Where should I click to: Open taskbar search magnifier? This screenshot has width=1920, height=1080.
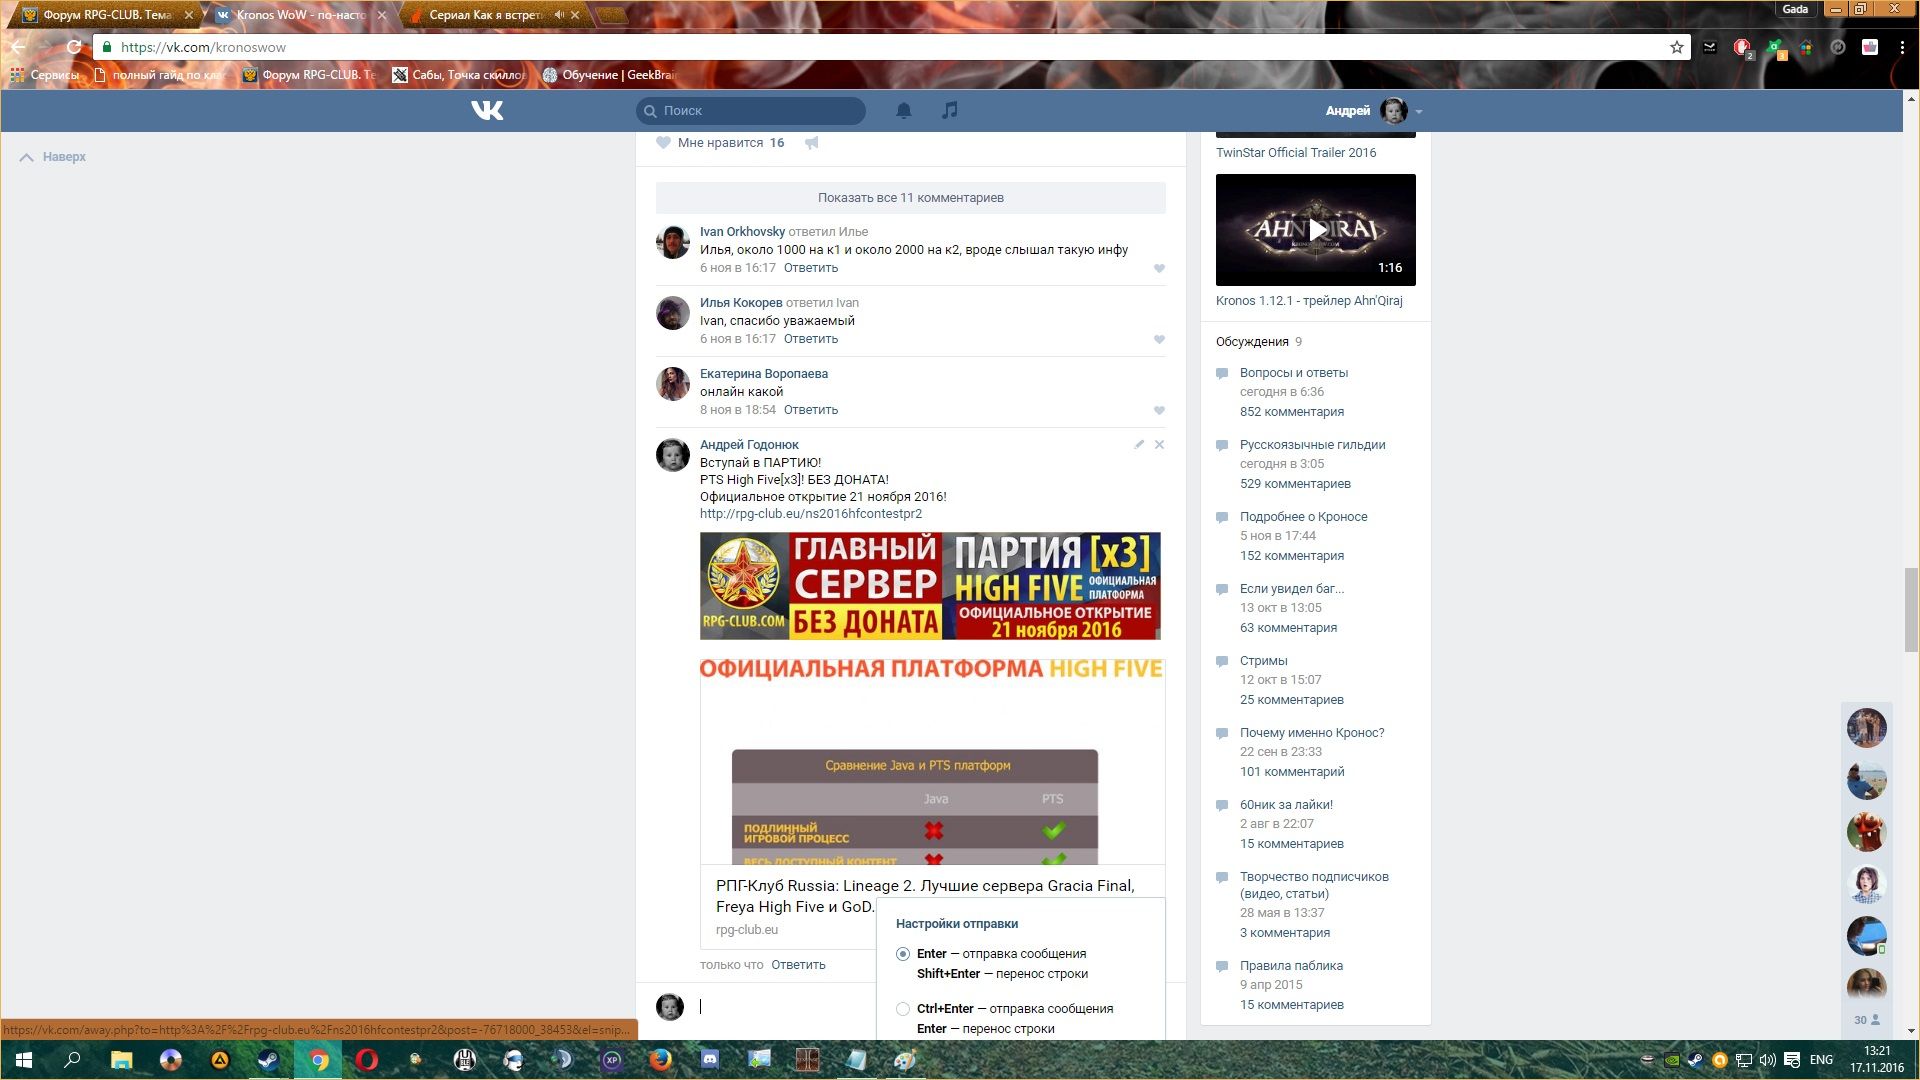(72, 1060)
